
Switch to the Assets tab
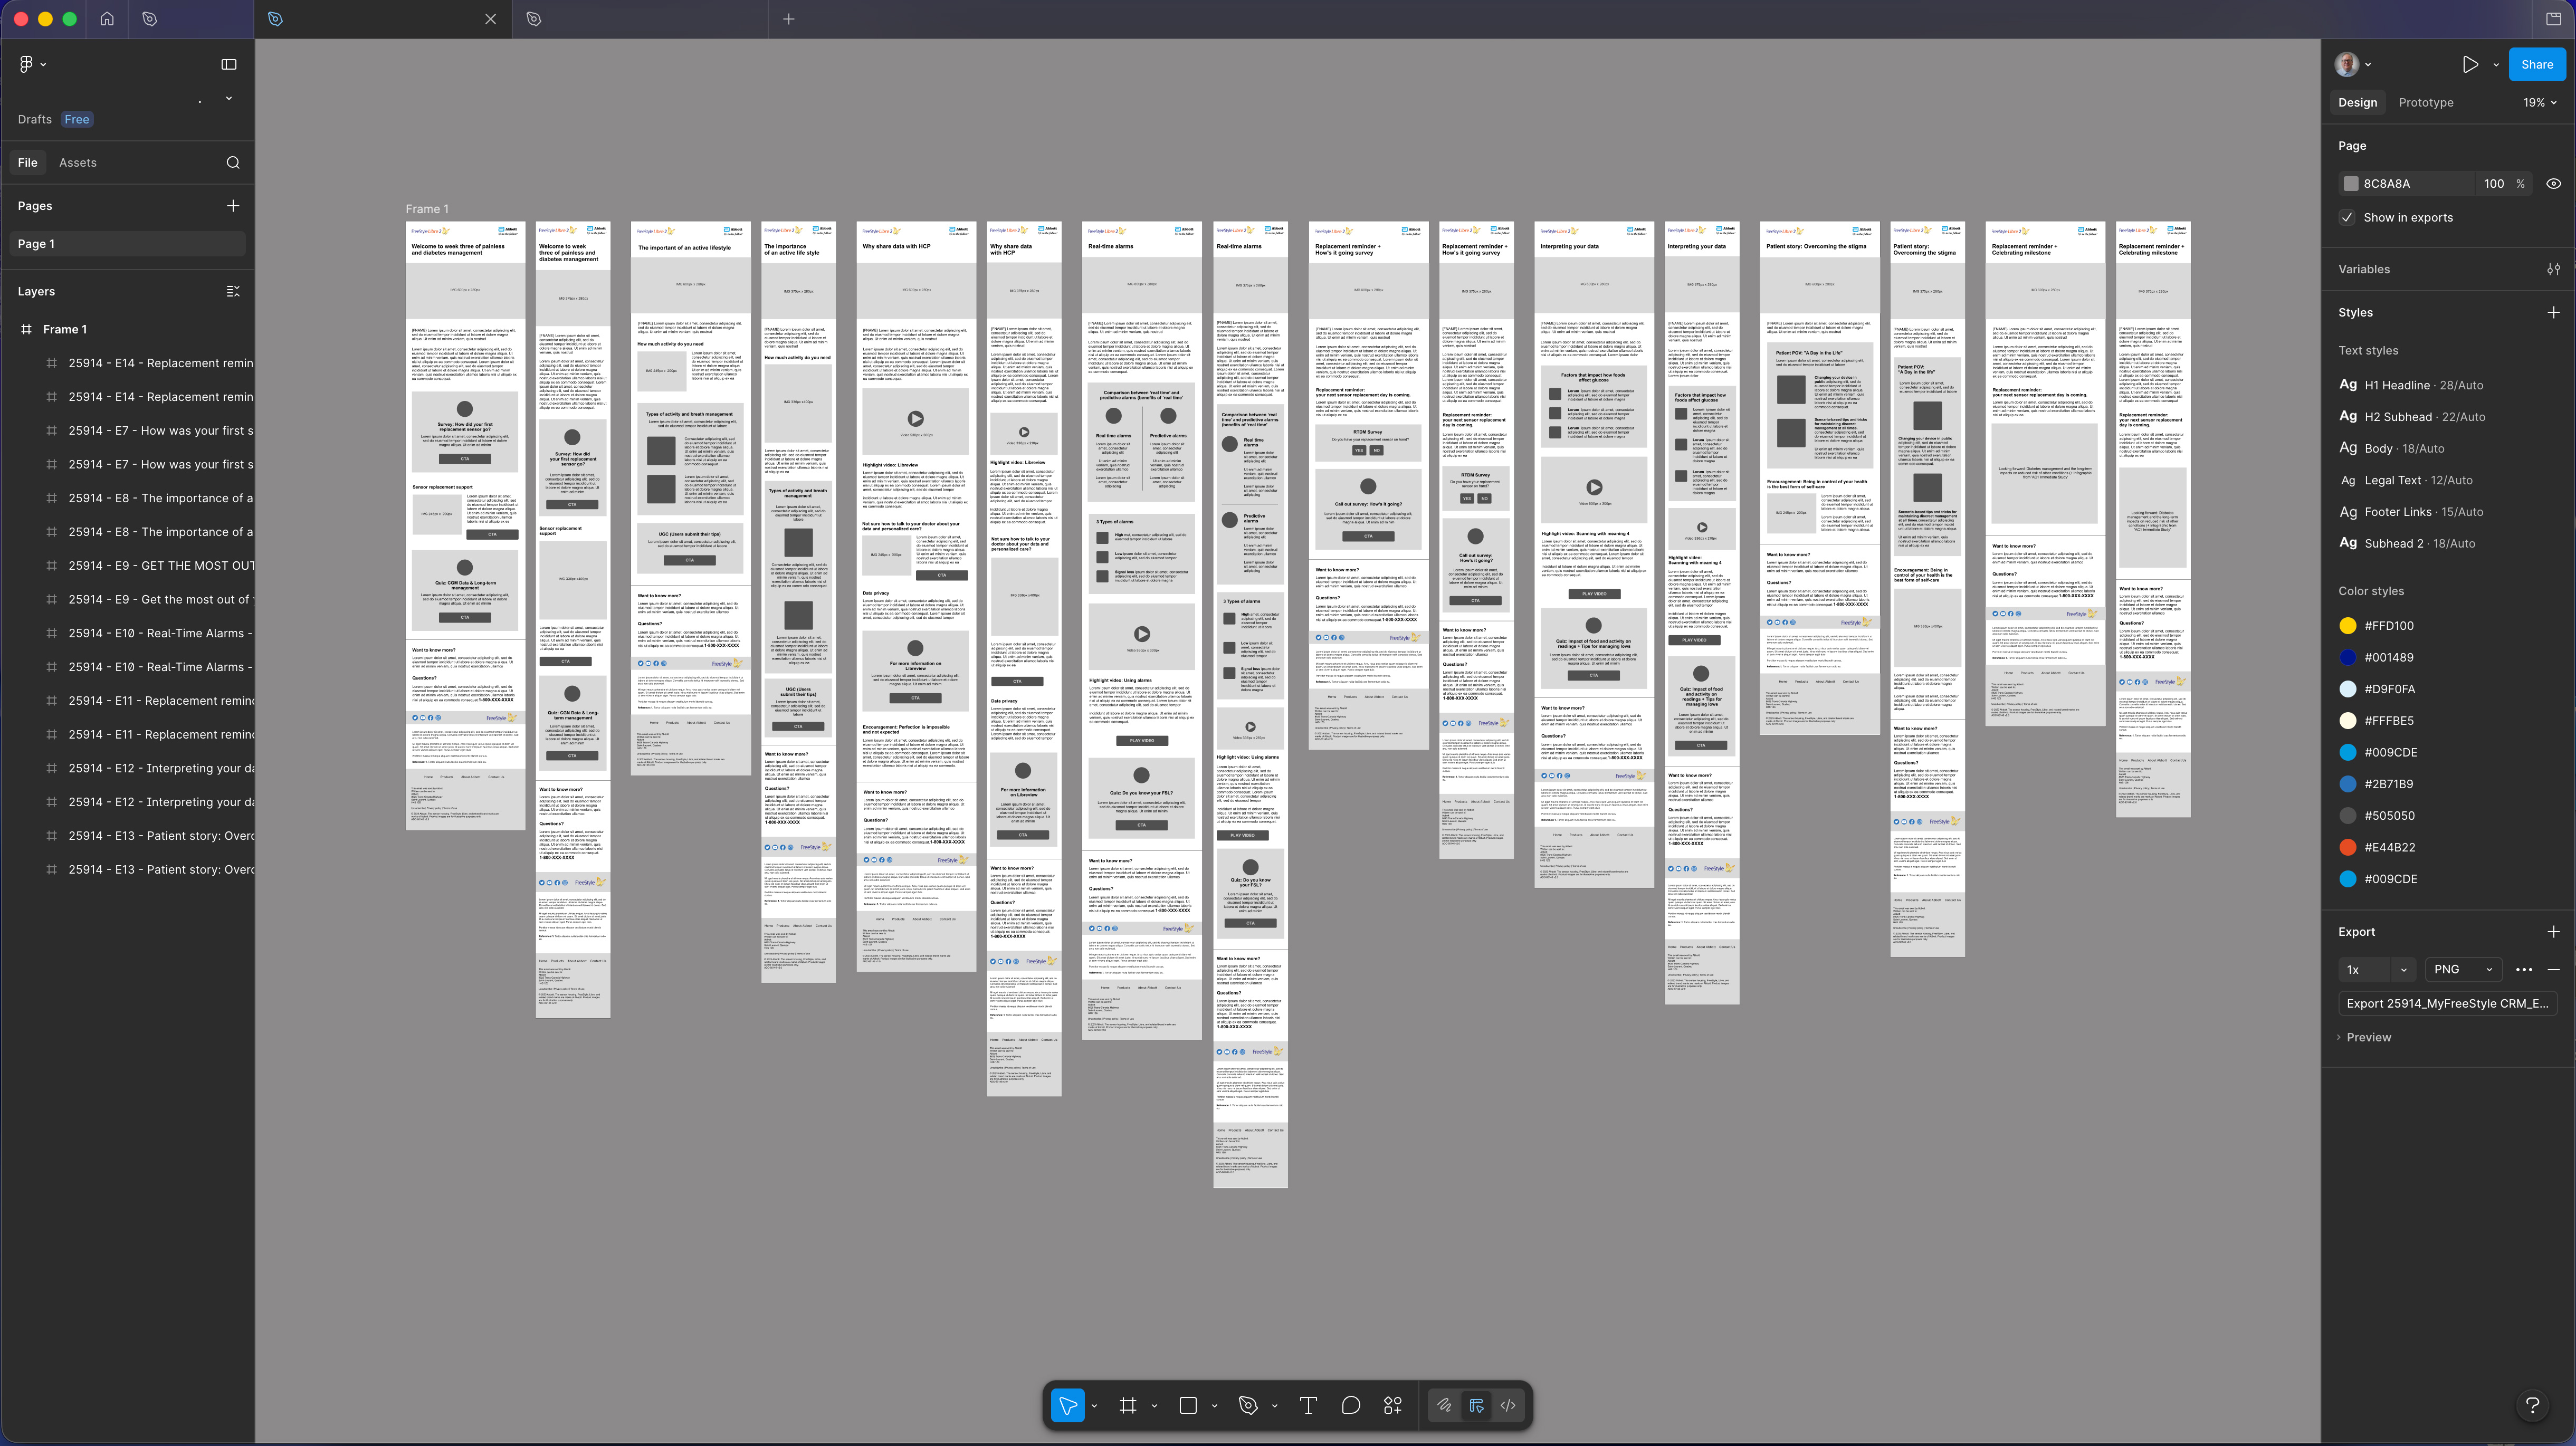click(x=78, y=161)
